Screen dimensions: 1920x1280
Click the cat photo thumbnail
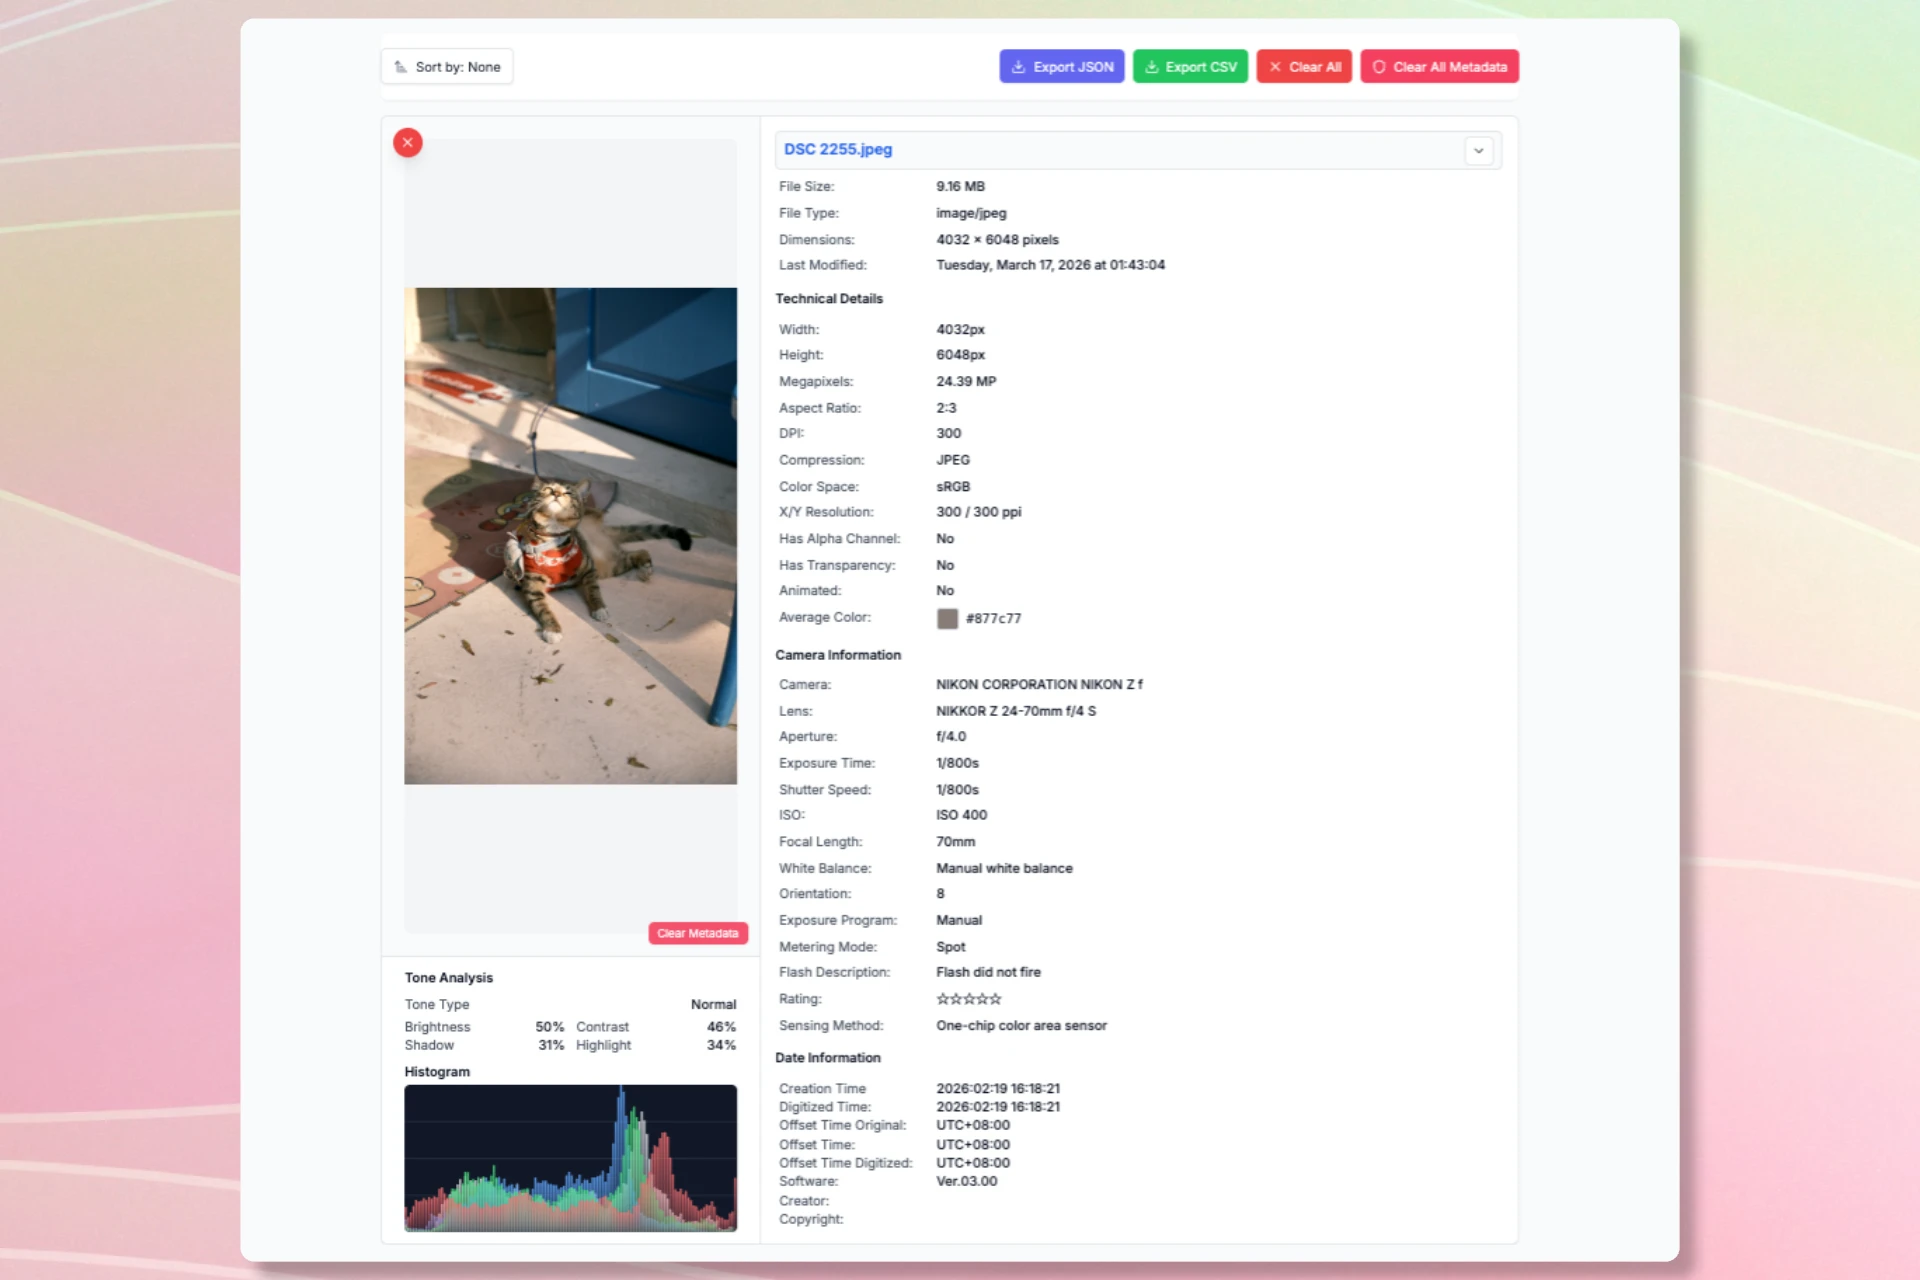pos(570,535)
